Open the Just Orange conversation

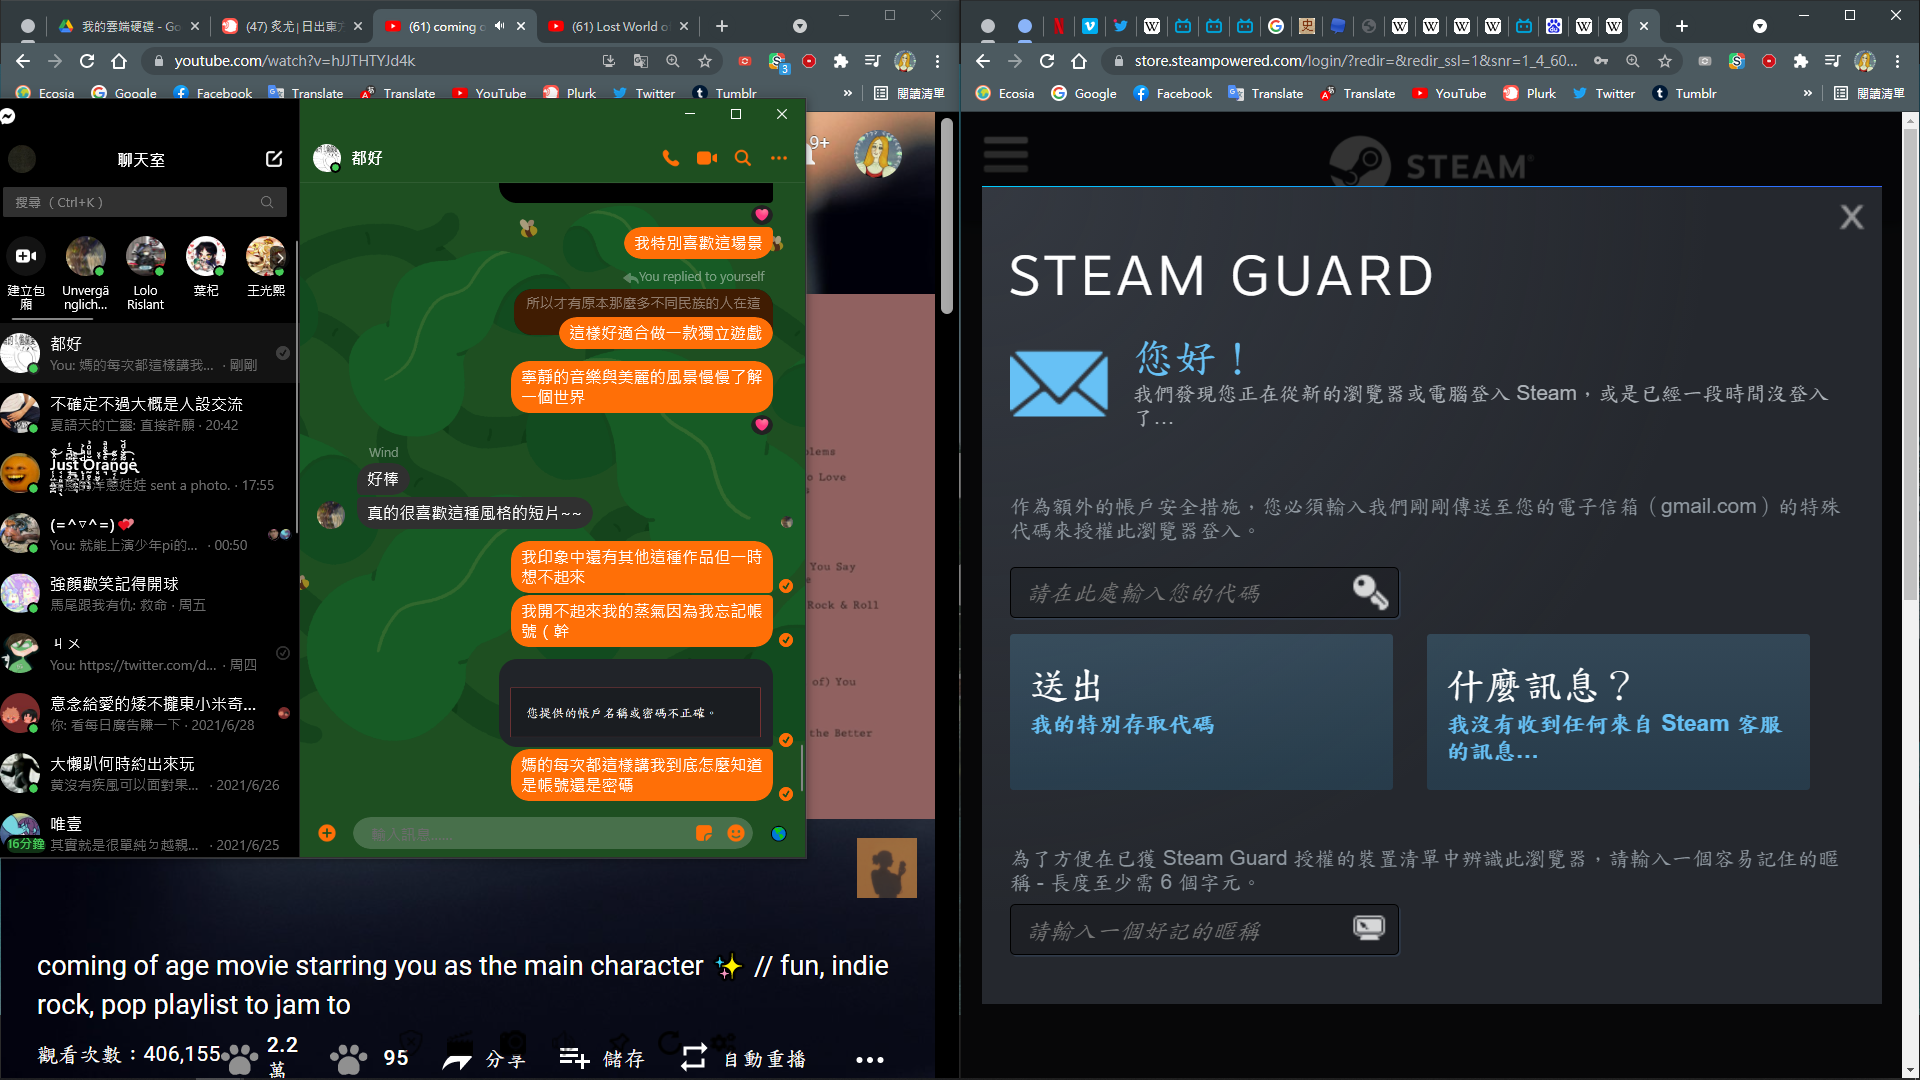(x=148, y=473)
